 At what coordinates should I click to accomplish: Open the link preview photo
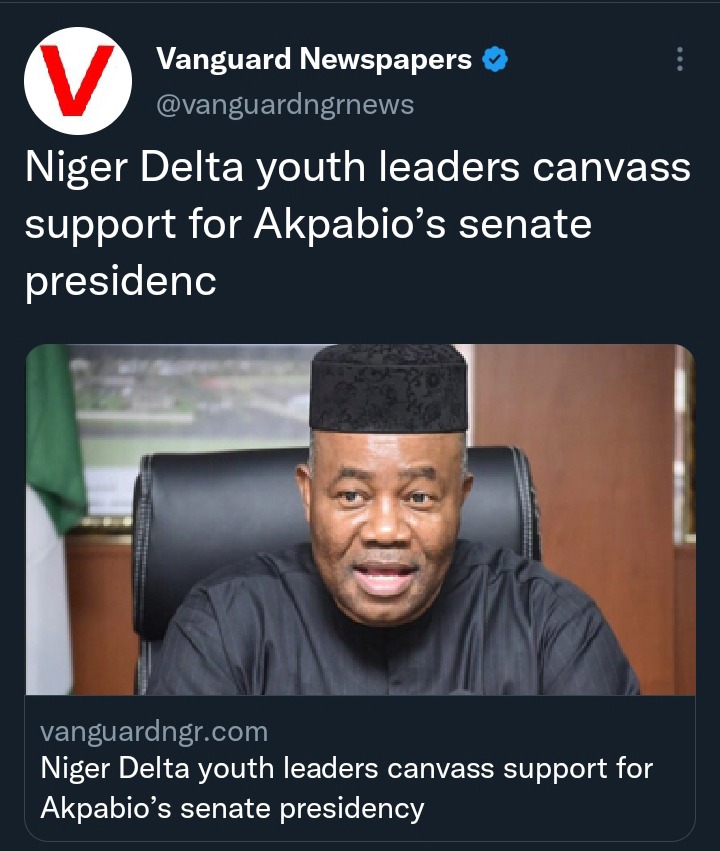click(359, 519)
